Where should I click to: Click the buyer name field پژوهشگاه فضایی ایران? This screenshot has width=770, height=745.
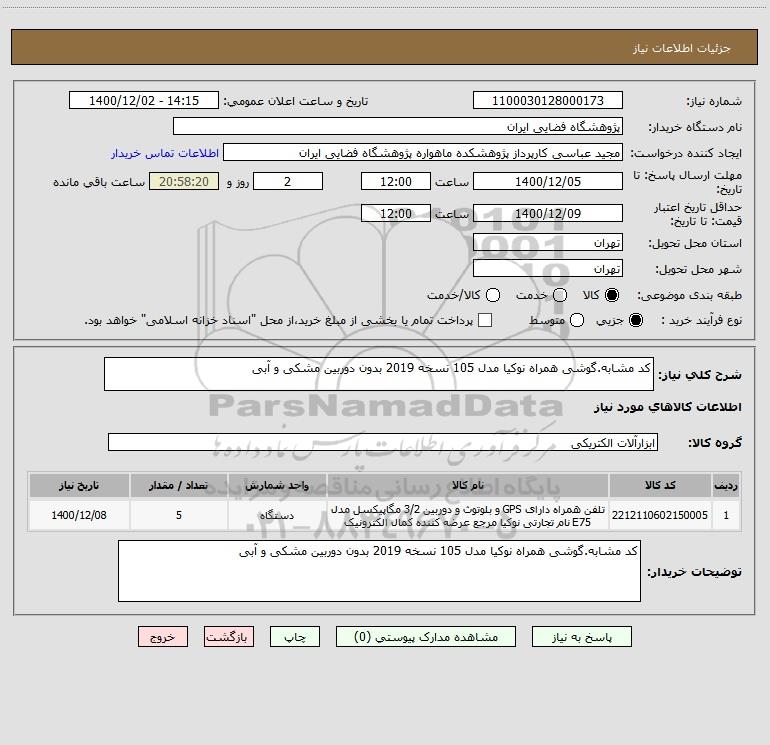(x=398, y=127)
